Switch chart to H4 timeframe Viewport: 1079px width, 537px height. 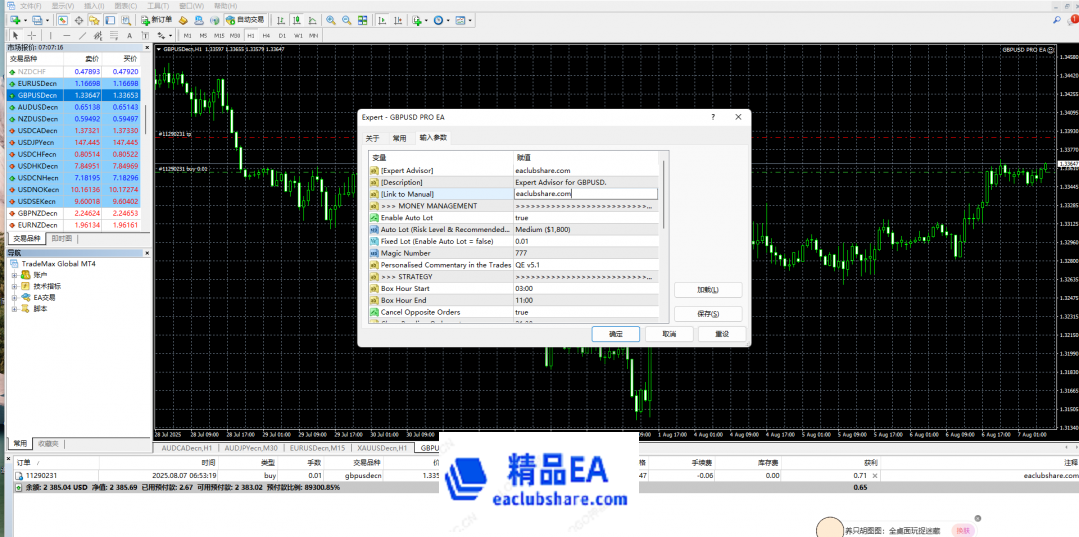pyautogui.click(x=266, y=35)
